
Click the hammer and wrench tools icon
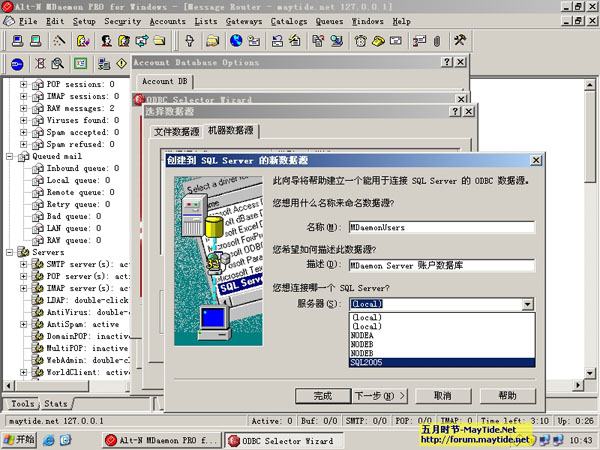(461, 41)
